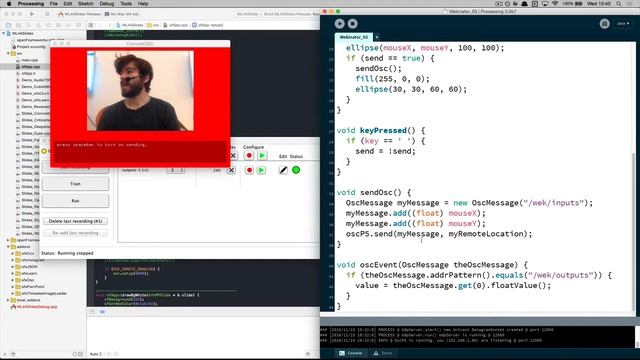The width and height of the screenshot is (640, 360).
Task: Expand the ofxJSON addon folder
Action: click(13, 267)
